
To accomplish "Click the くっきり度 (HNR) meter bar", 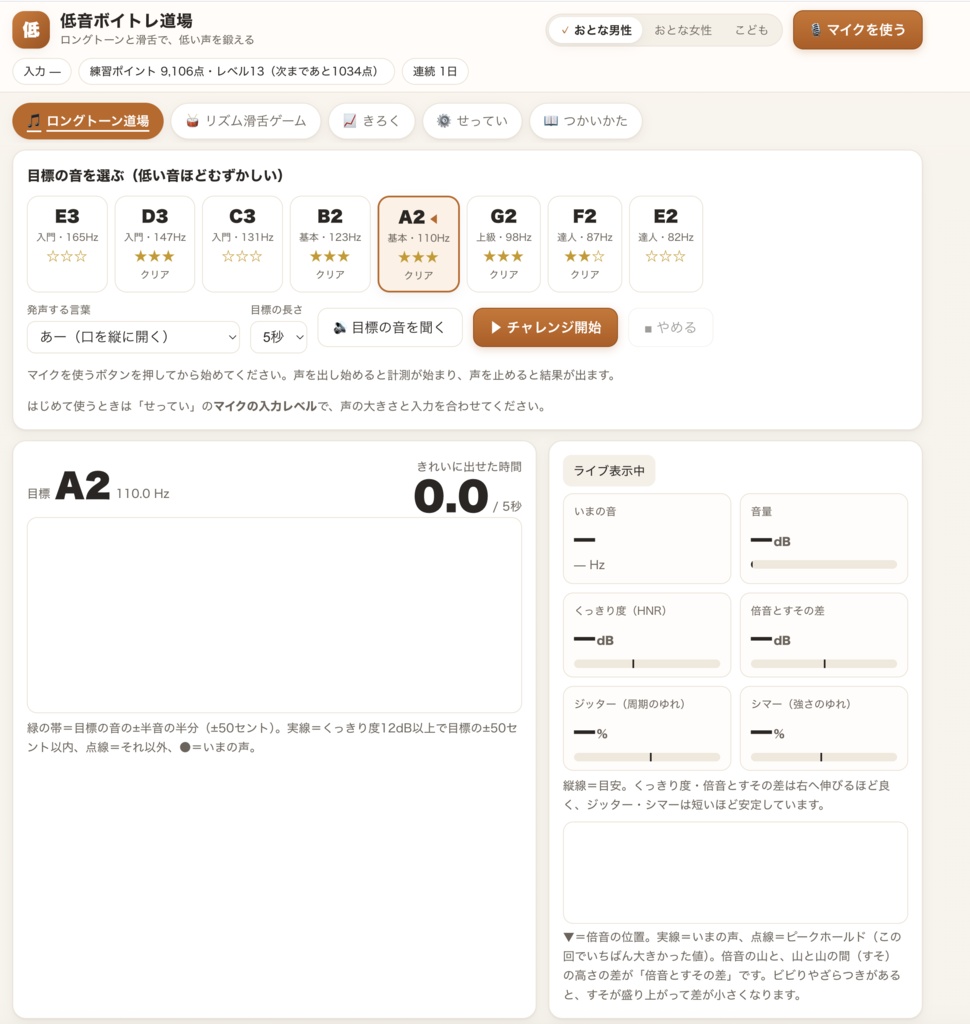I will click(647, 664).
